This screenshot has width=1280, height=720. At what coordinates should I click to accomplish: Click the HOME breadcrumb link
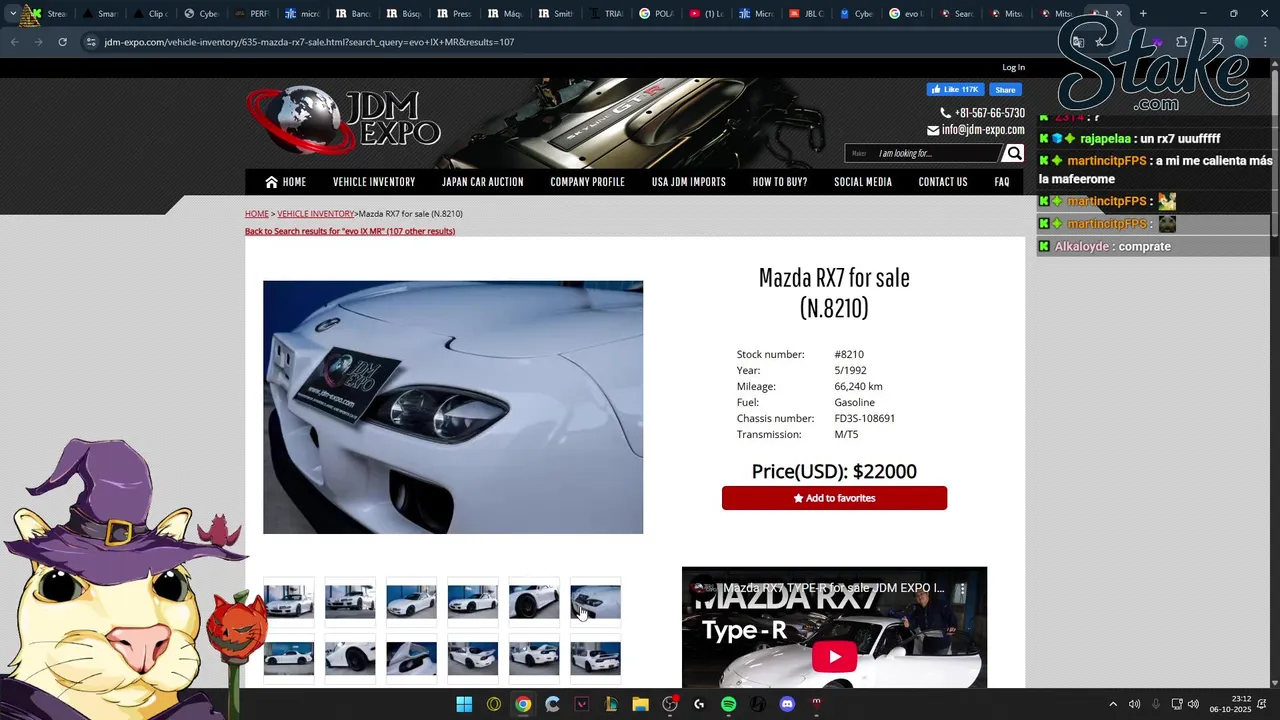coord(256,214)
